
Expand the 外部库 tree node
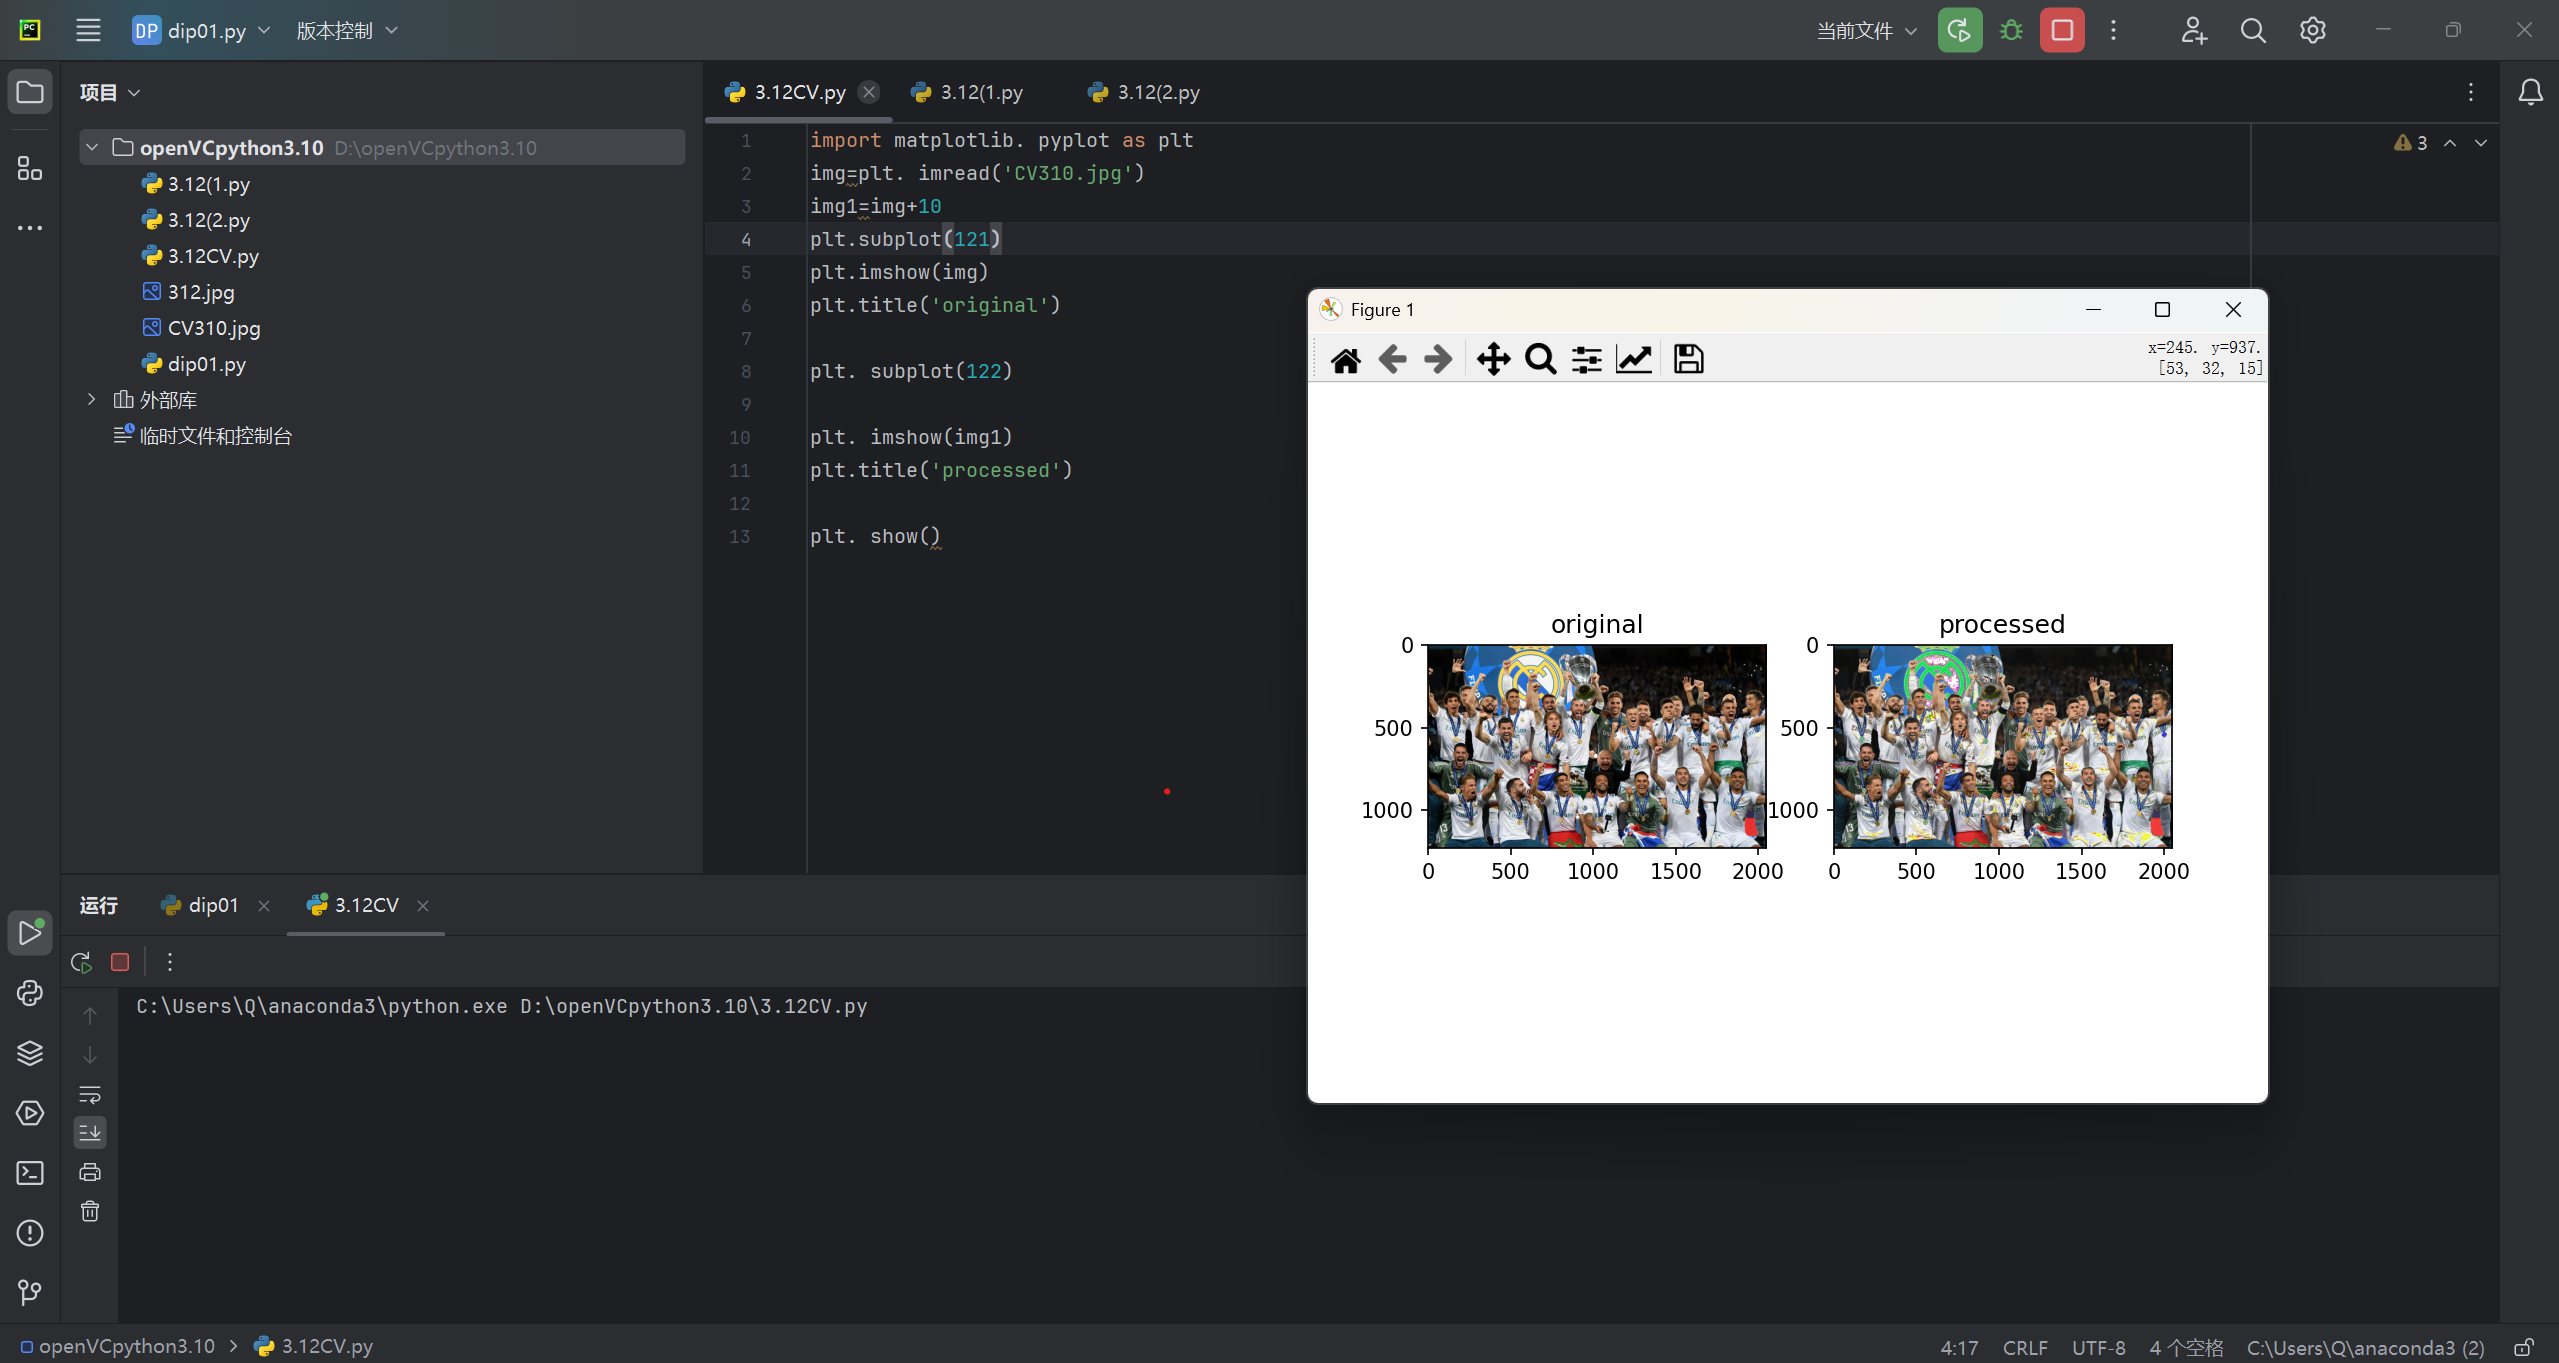pos(92,399)
